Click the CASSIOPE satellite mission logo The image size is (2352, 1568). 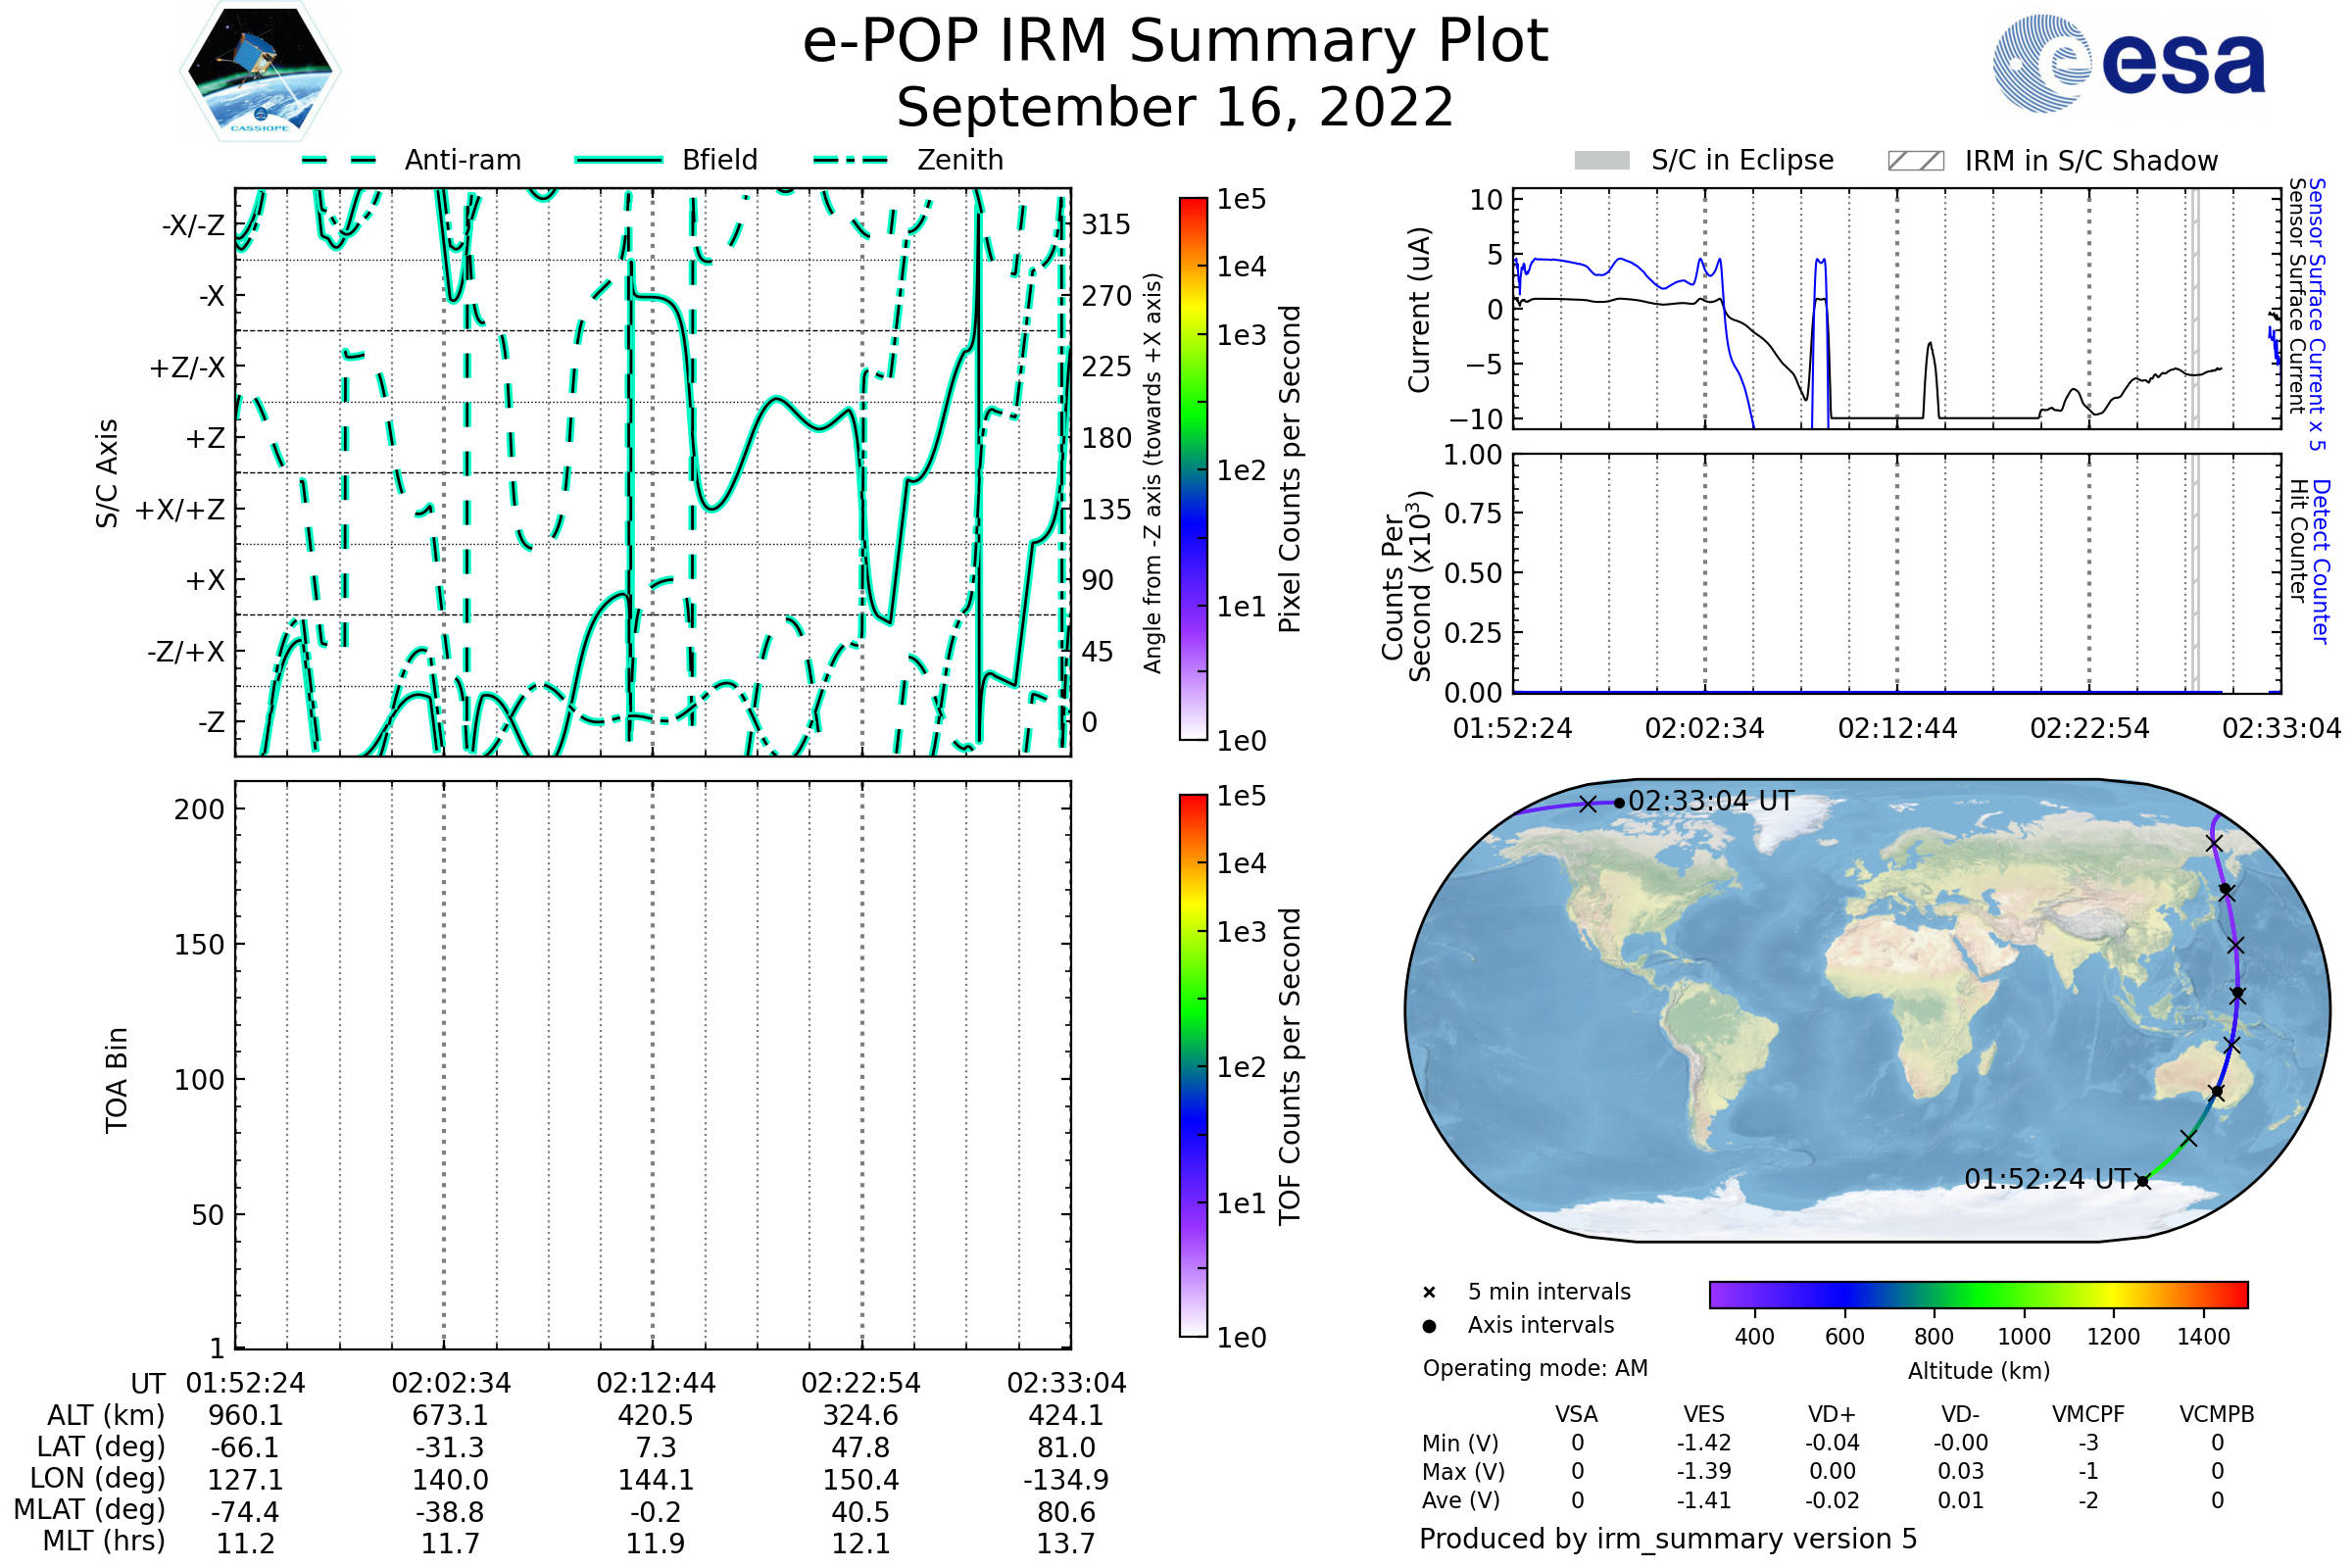click(260, 72)
